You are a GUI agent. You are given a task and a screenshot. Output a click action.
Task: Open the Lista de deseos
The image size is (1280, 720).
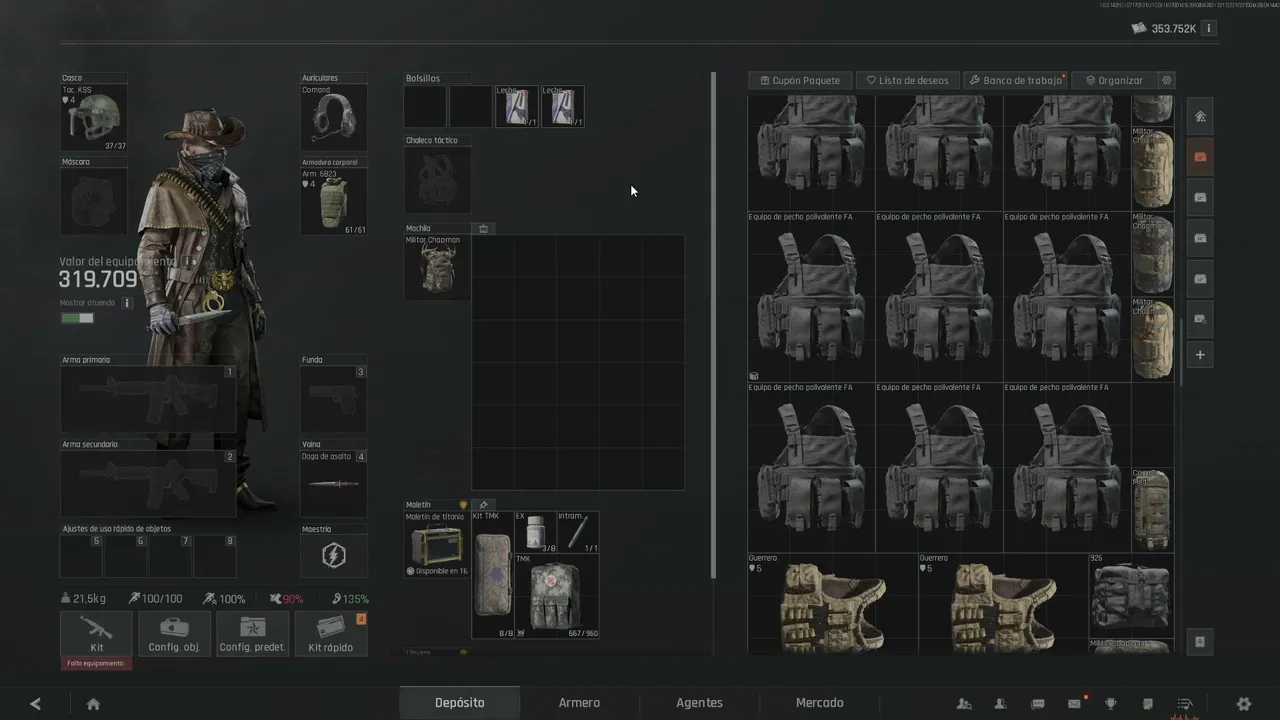pyautogui.click(x=907, y=80)
